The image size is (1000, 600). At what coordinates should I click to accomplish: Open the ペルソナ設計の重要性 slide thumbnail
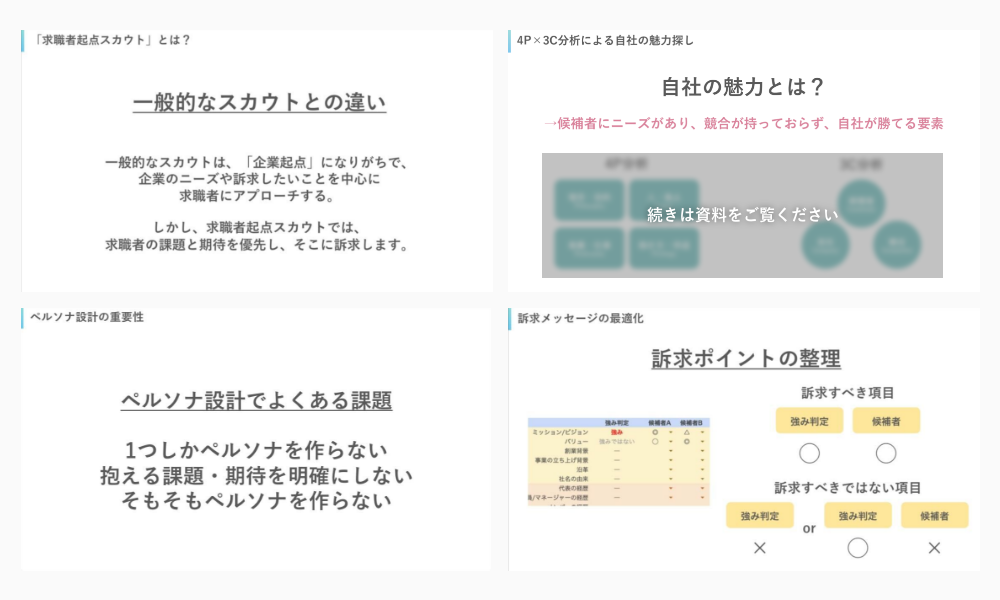[256, 439]
